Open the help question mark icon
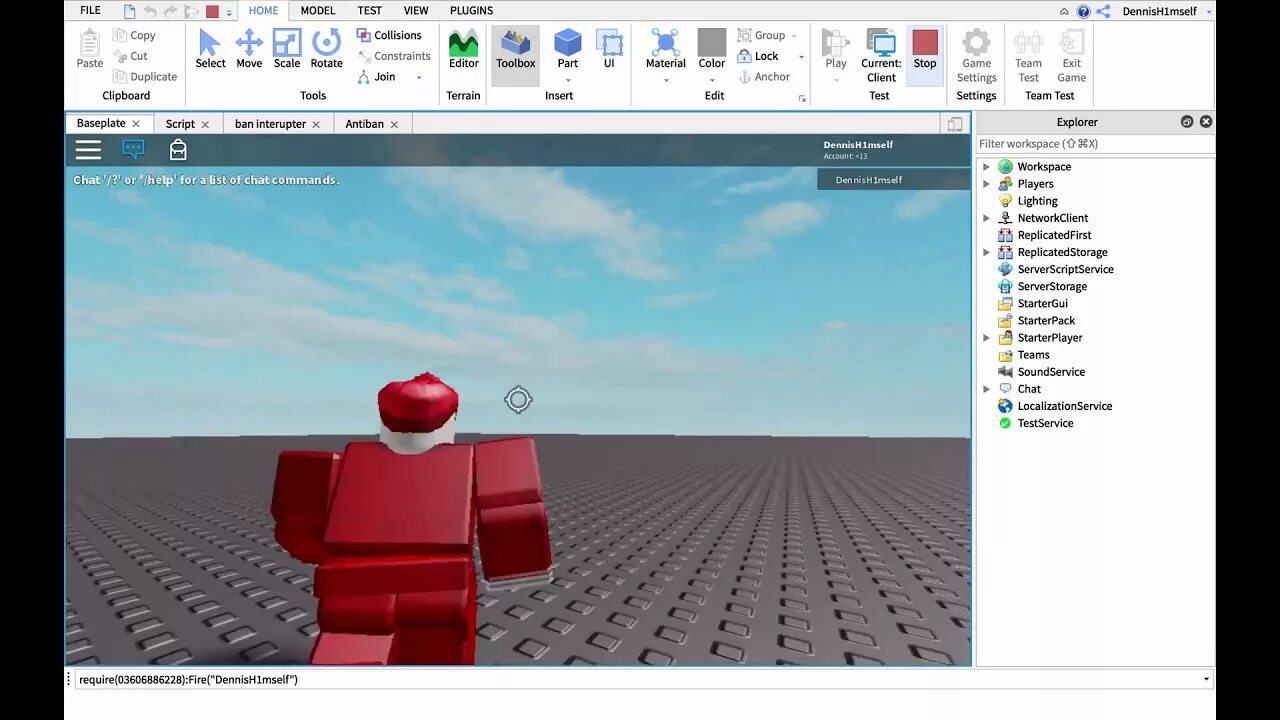This screenshot has height=720, width=1280. click(1083, 11)
